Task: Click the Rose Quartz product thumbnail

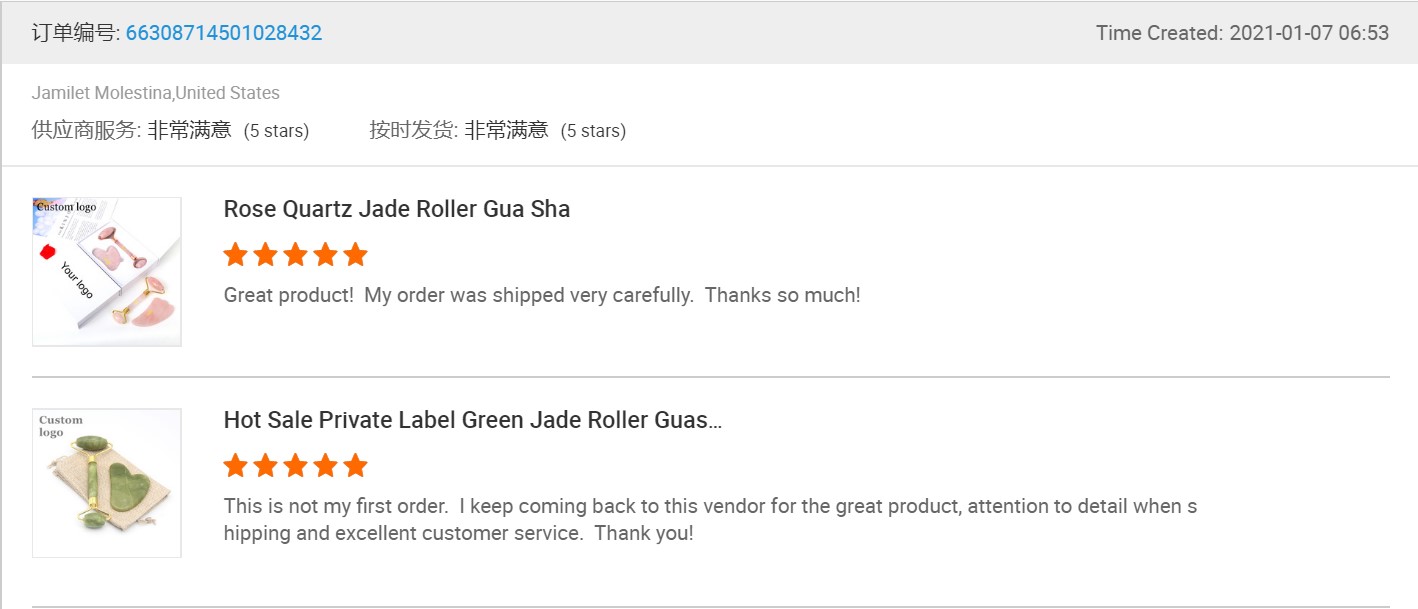Action: (x=107, y=272)
